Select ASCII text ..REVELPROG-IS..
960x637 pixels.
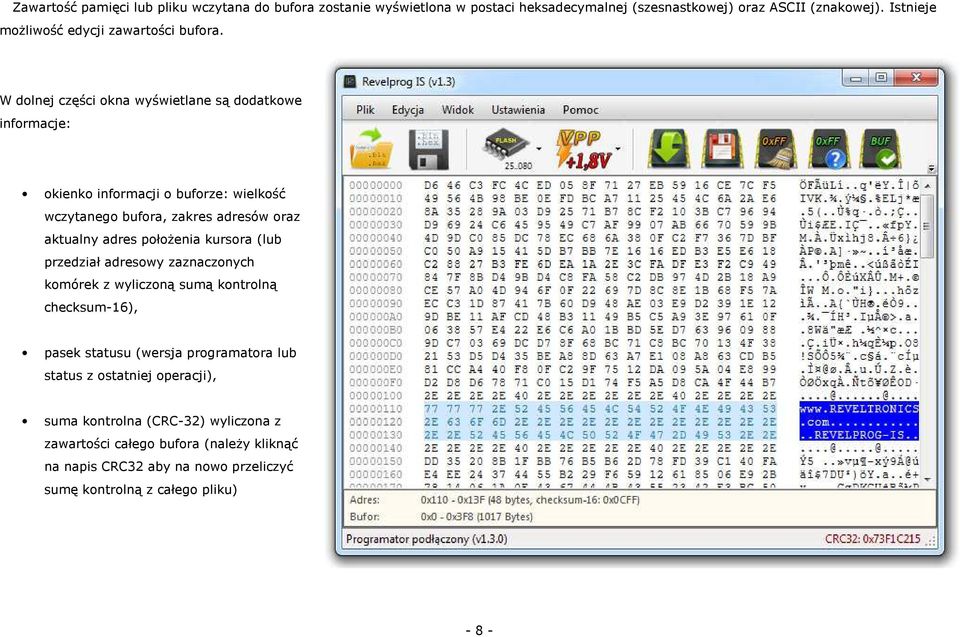tap(859, 435)
